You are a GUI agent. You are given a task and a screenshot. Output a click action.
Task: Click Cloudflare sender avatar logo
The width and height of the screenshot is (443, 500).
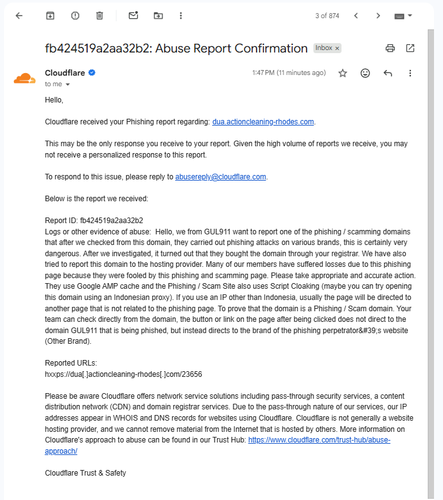(x=25, y=78)
